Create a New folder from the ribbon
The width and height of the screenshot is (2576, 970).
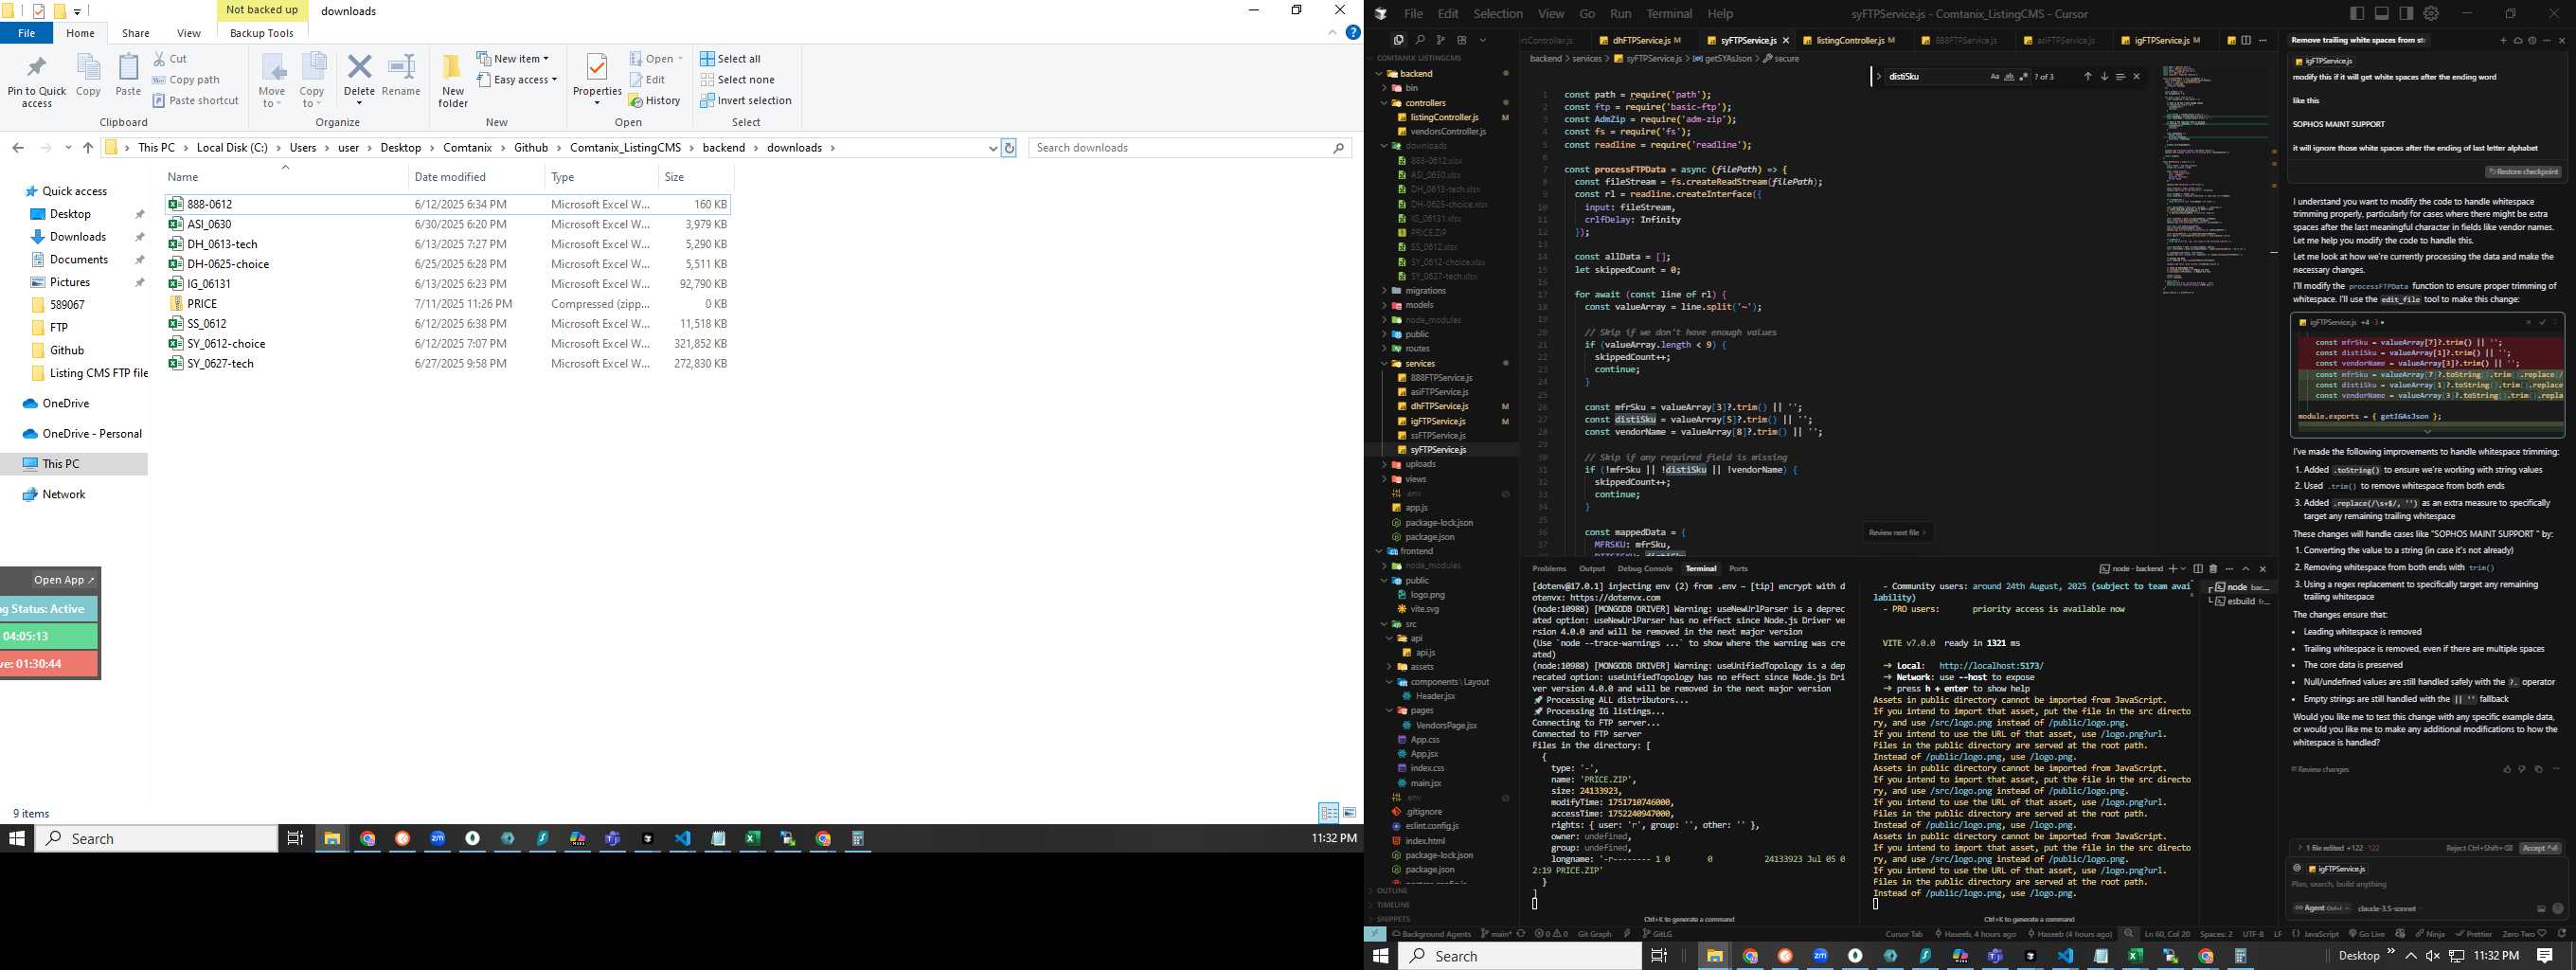tap(452, 80)
